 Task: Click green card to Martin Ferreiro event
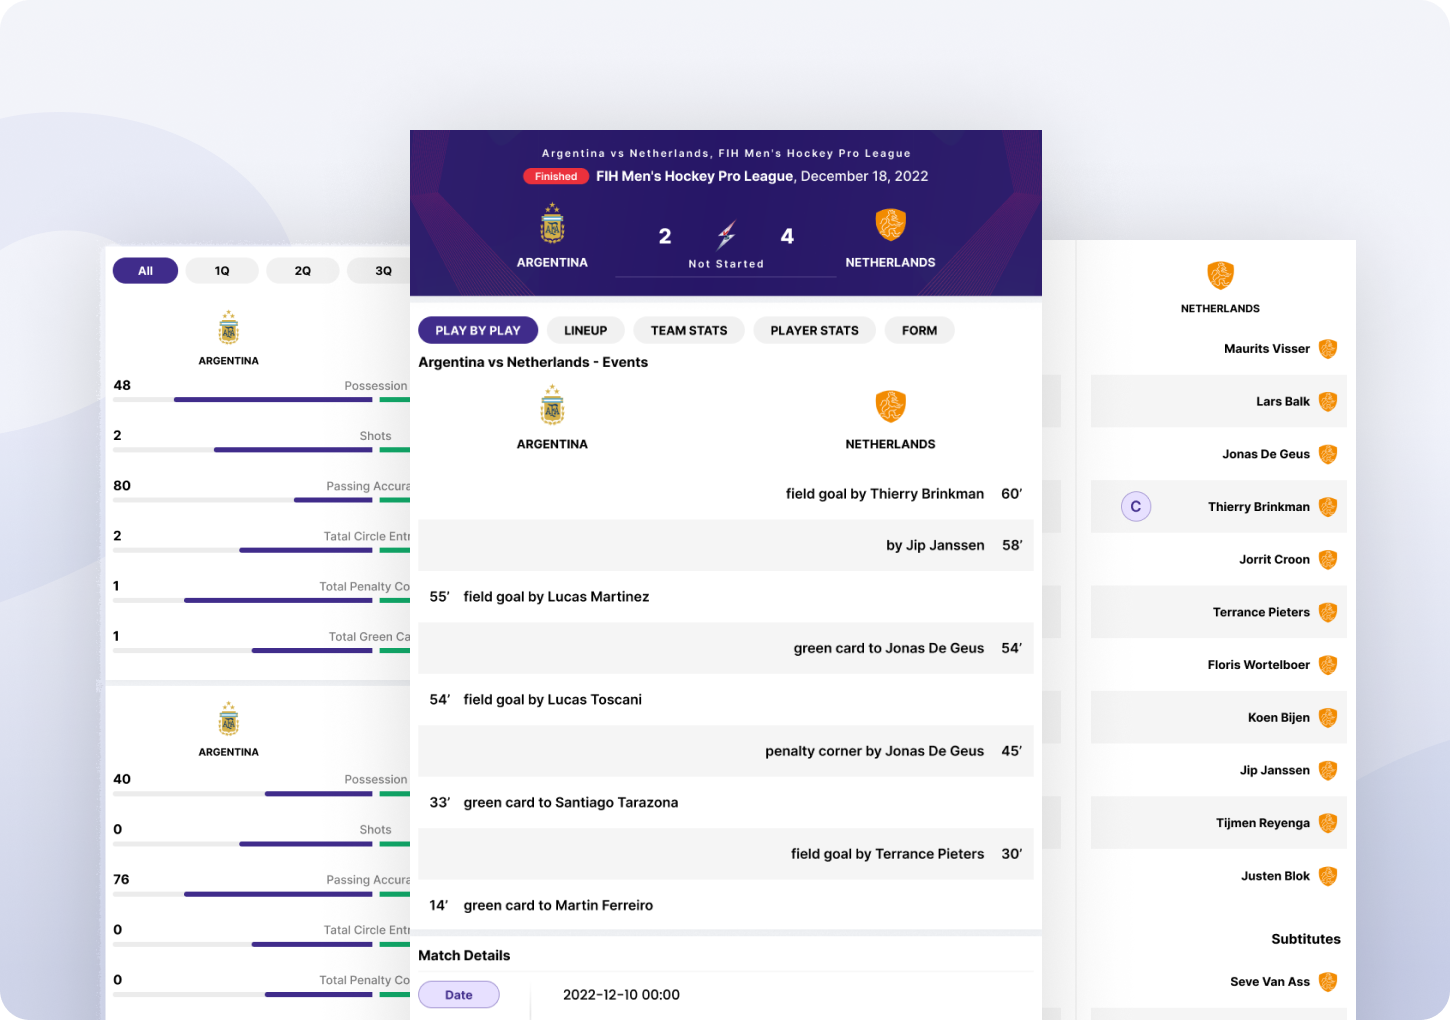pyautogui.click(x=726, y=906)
